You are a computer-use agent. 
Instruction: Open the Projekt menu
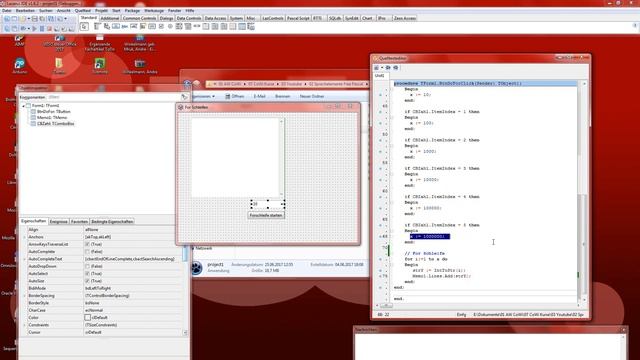pos(101,11)
